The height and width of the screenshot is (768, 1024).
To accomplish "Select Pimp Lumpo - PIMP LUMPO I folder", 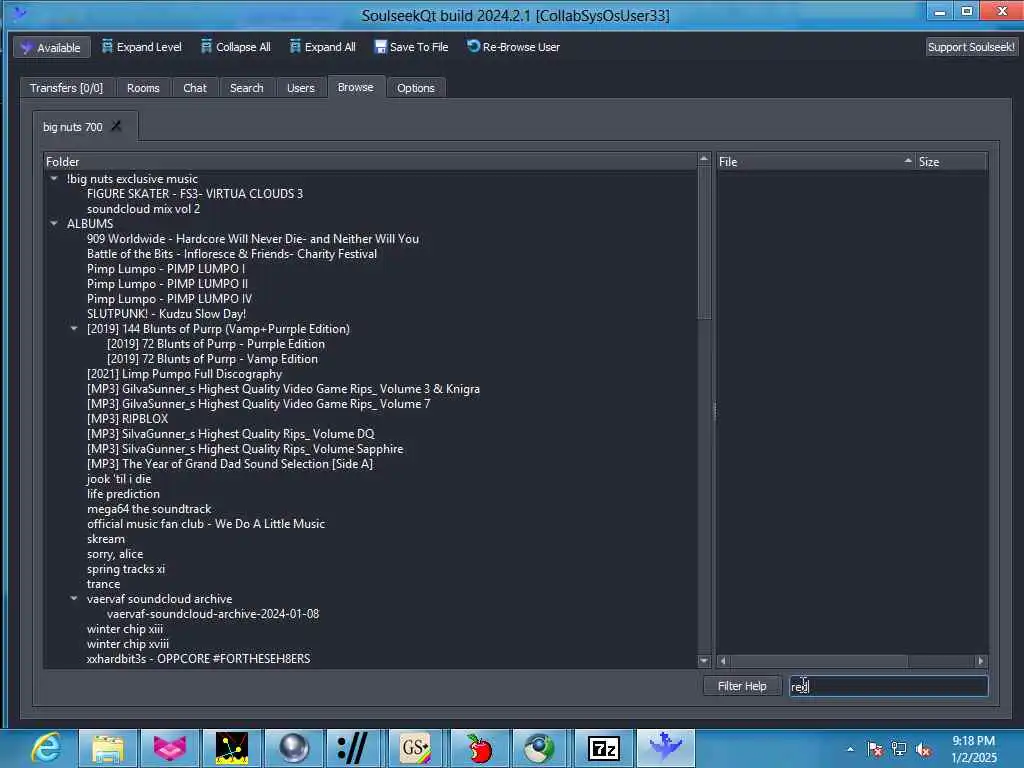I will [x=166, y=268].
